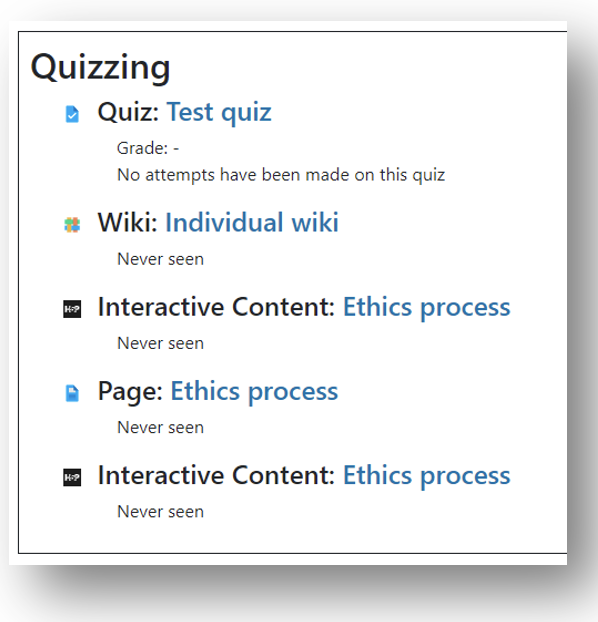Click the 'Wiki:' label text
This screenshot has height=622, width=598.
point(127,222)
